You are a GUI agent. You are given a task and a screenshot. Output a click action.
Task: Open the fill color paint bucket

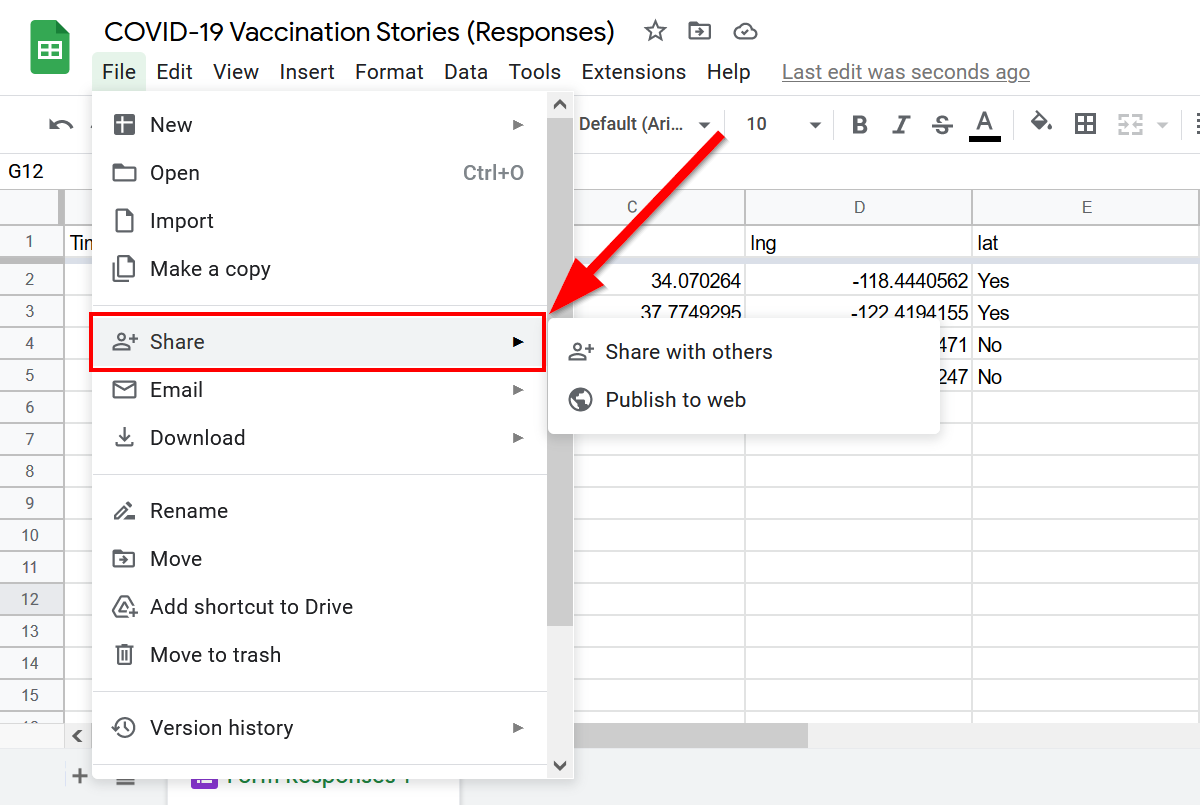[1041, 123]
